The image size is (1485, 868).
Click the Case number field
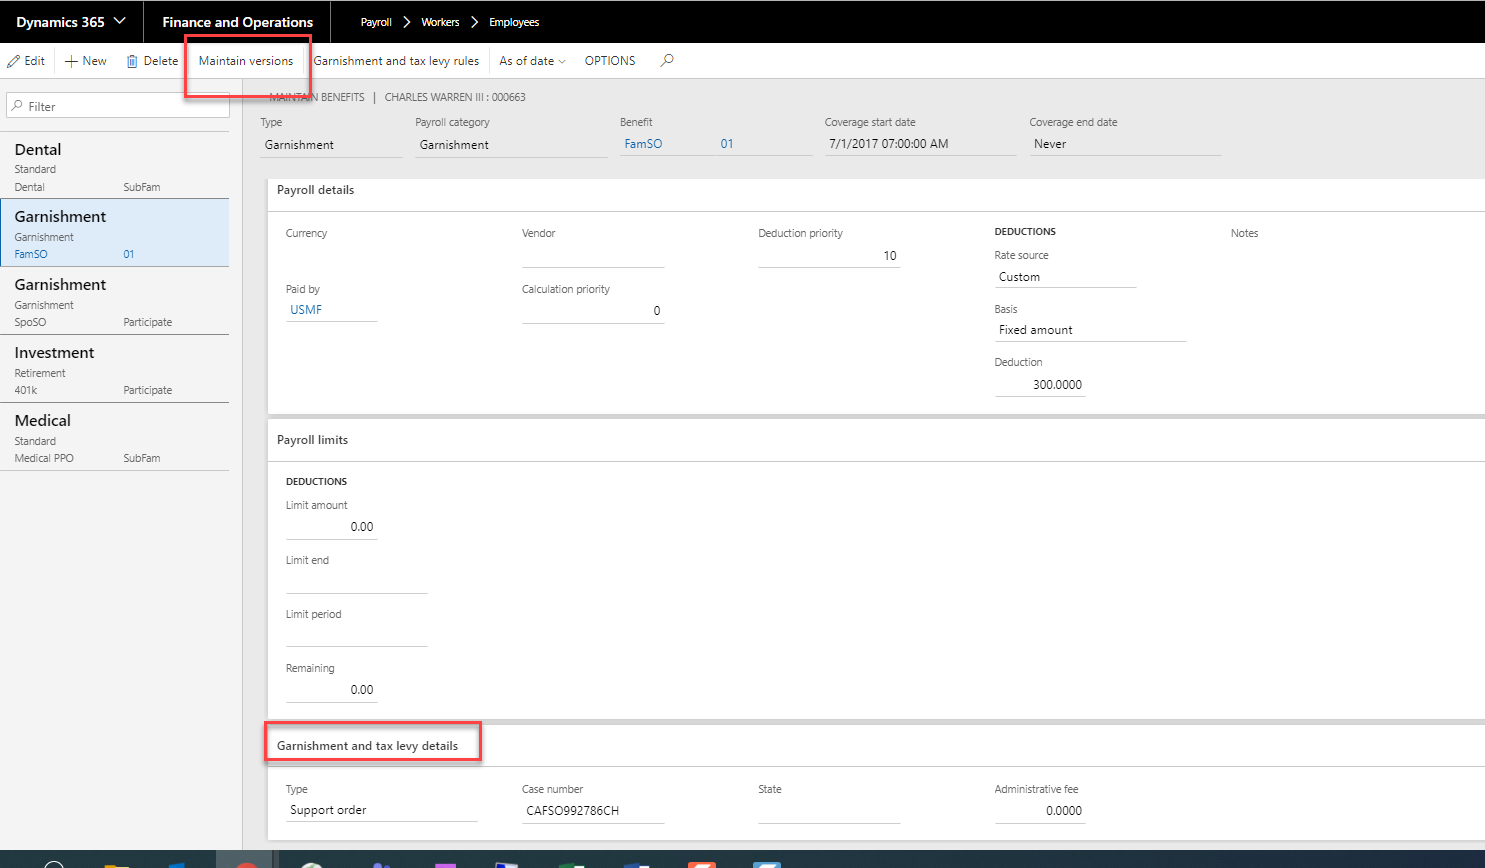pos(593,811)
